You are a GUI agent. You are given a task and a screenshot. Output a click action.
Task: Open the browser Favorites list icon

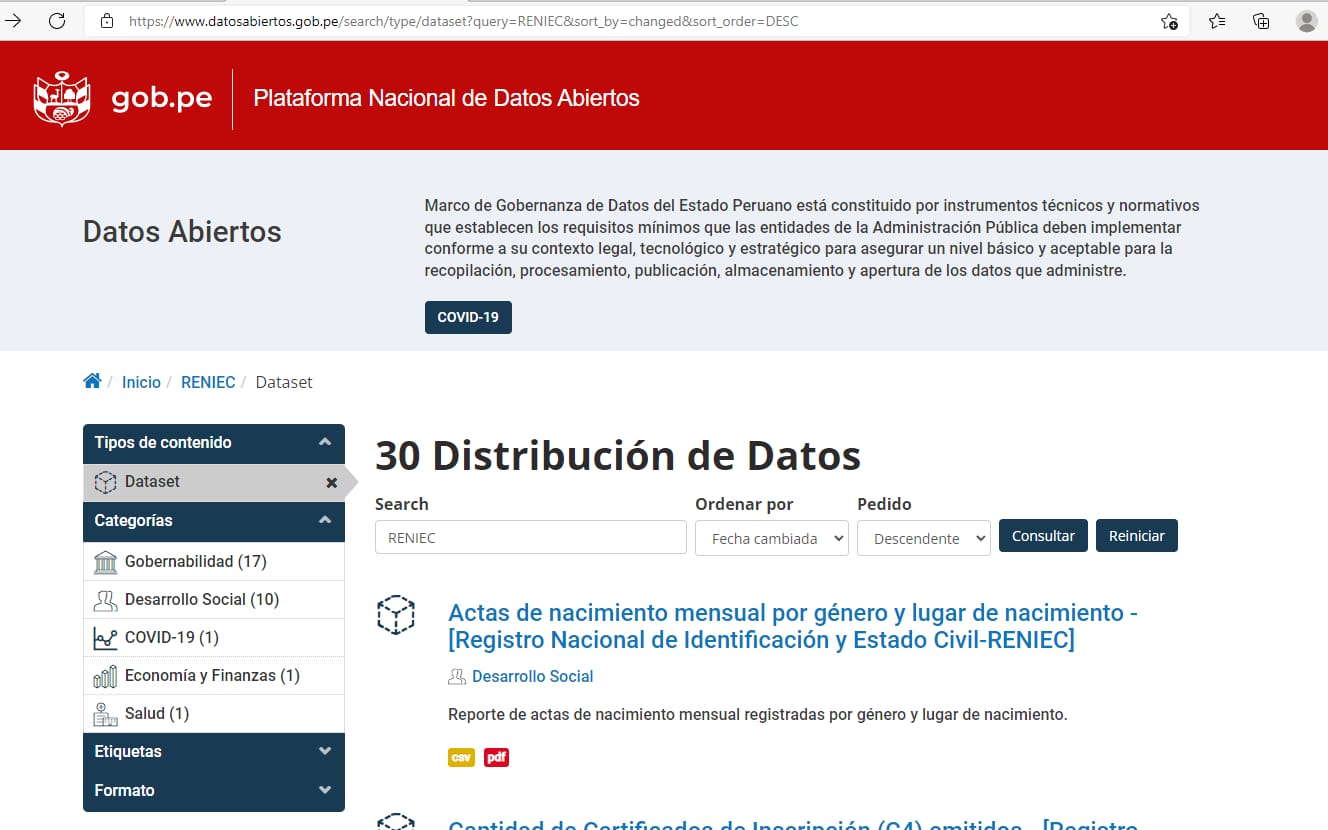click(1217, 21)
